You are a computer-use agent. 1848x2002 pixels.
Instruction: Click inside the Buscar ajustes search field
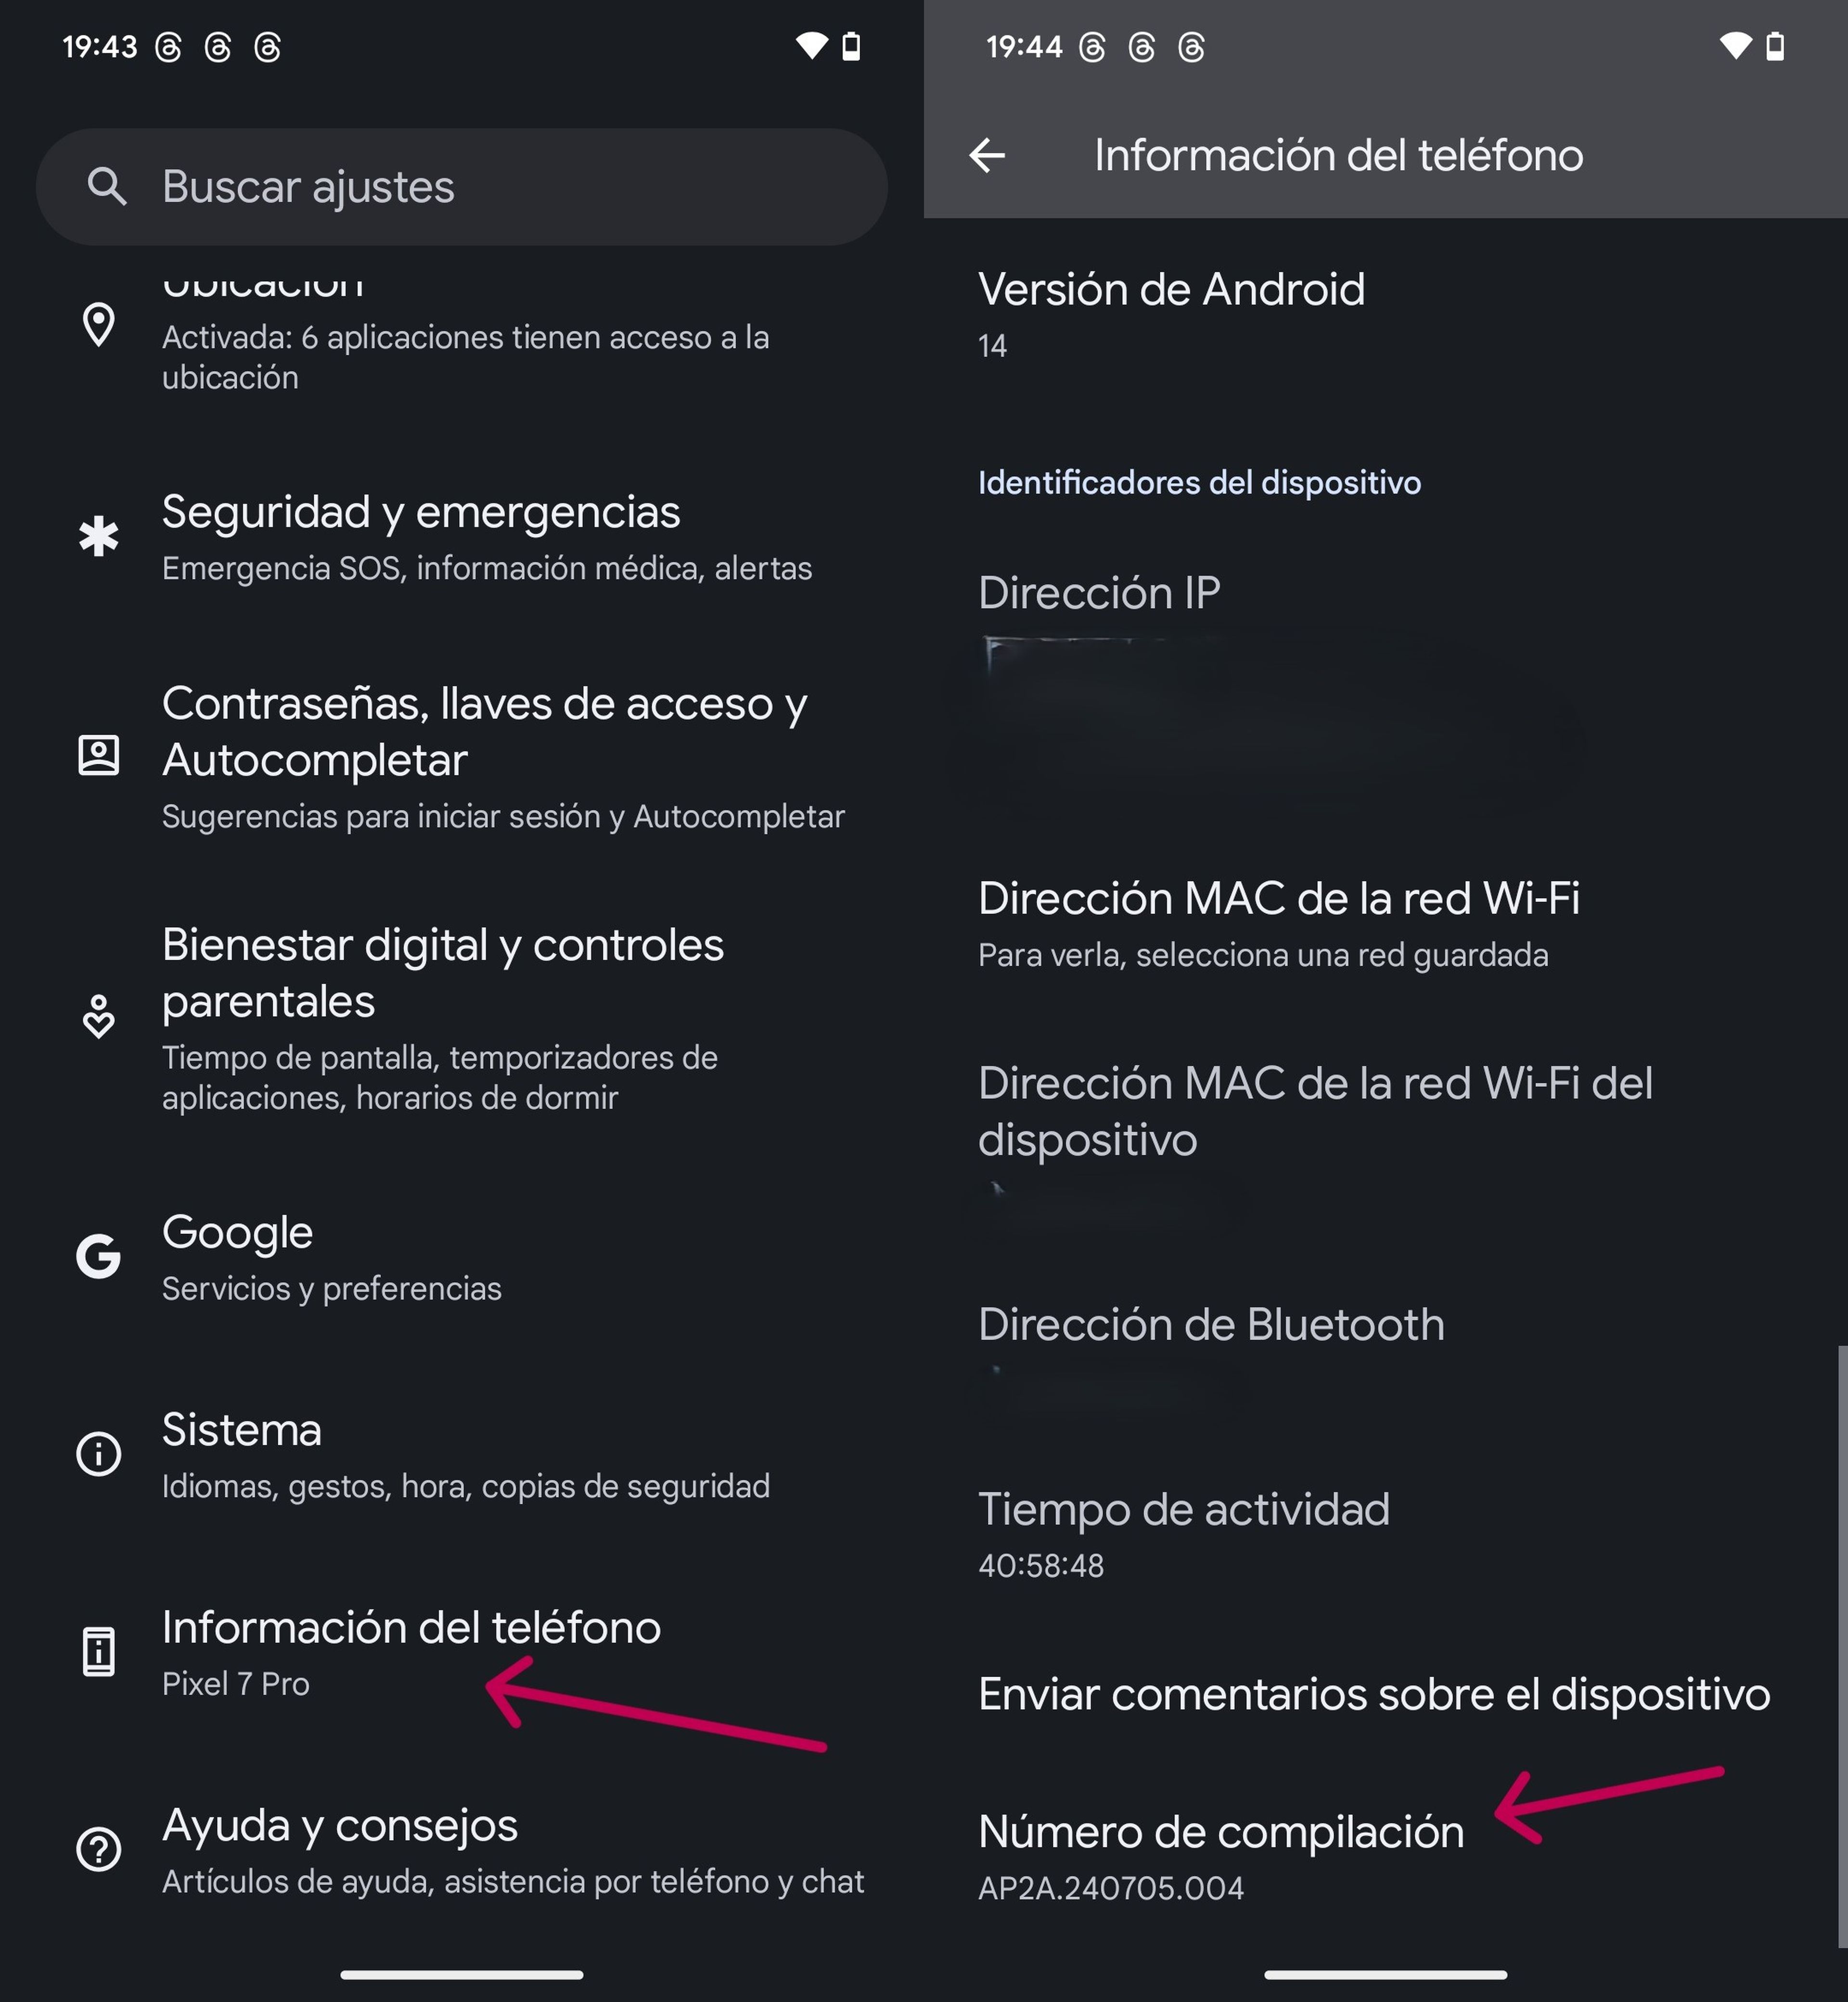pos(400,187)
